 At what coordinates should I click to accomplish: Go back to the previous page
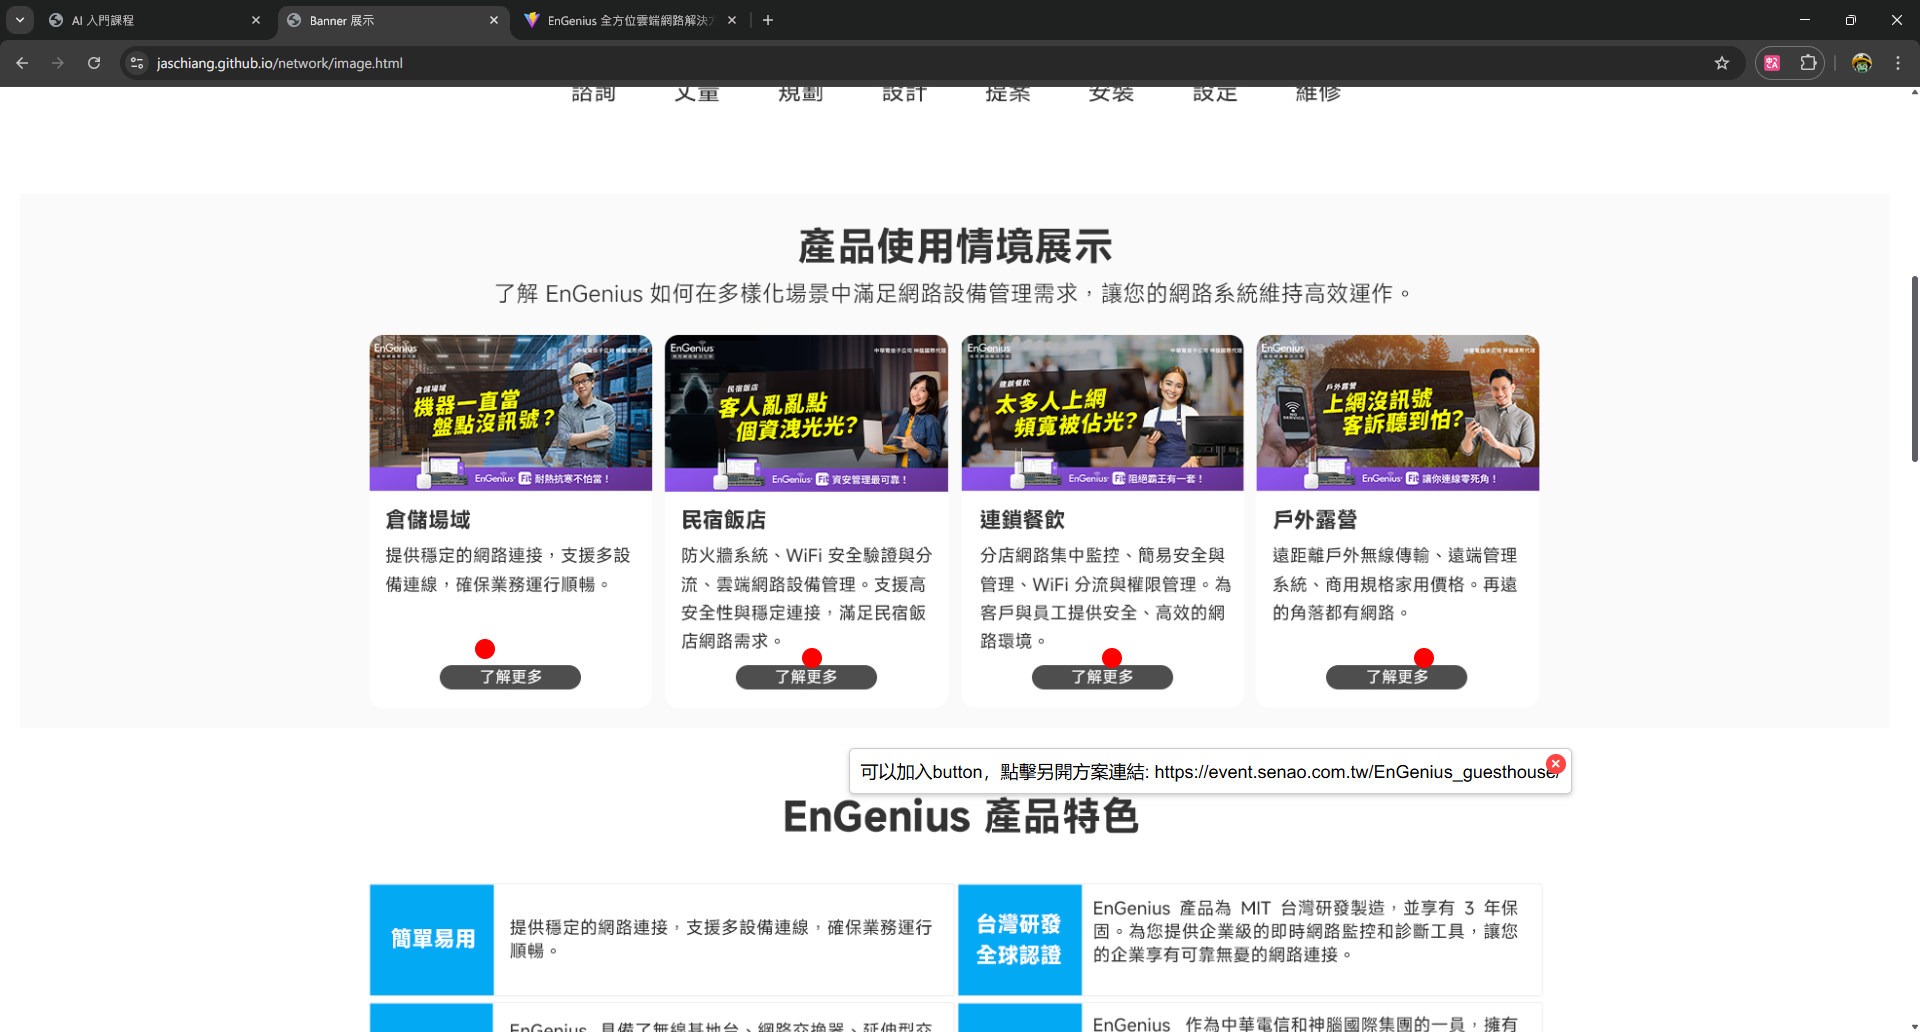tap(22, 63)
